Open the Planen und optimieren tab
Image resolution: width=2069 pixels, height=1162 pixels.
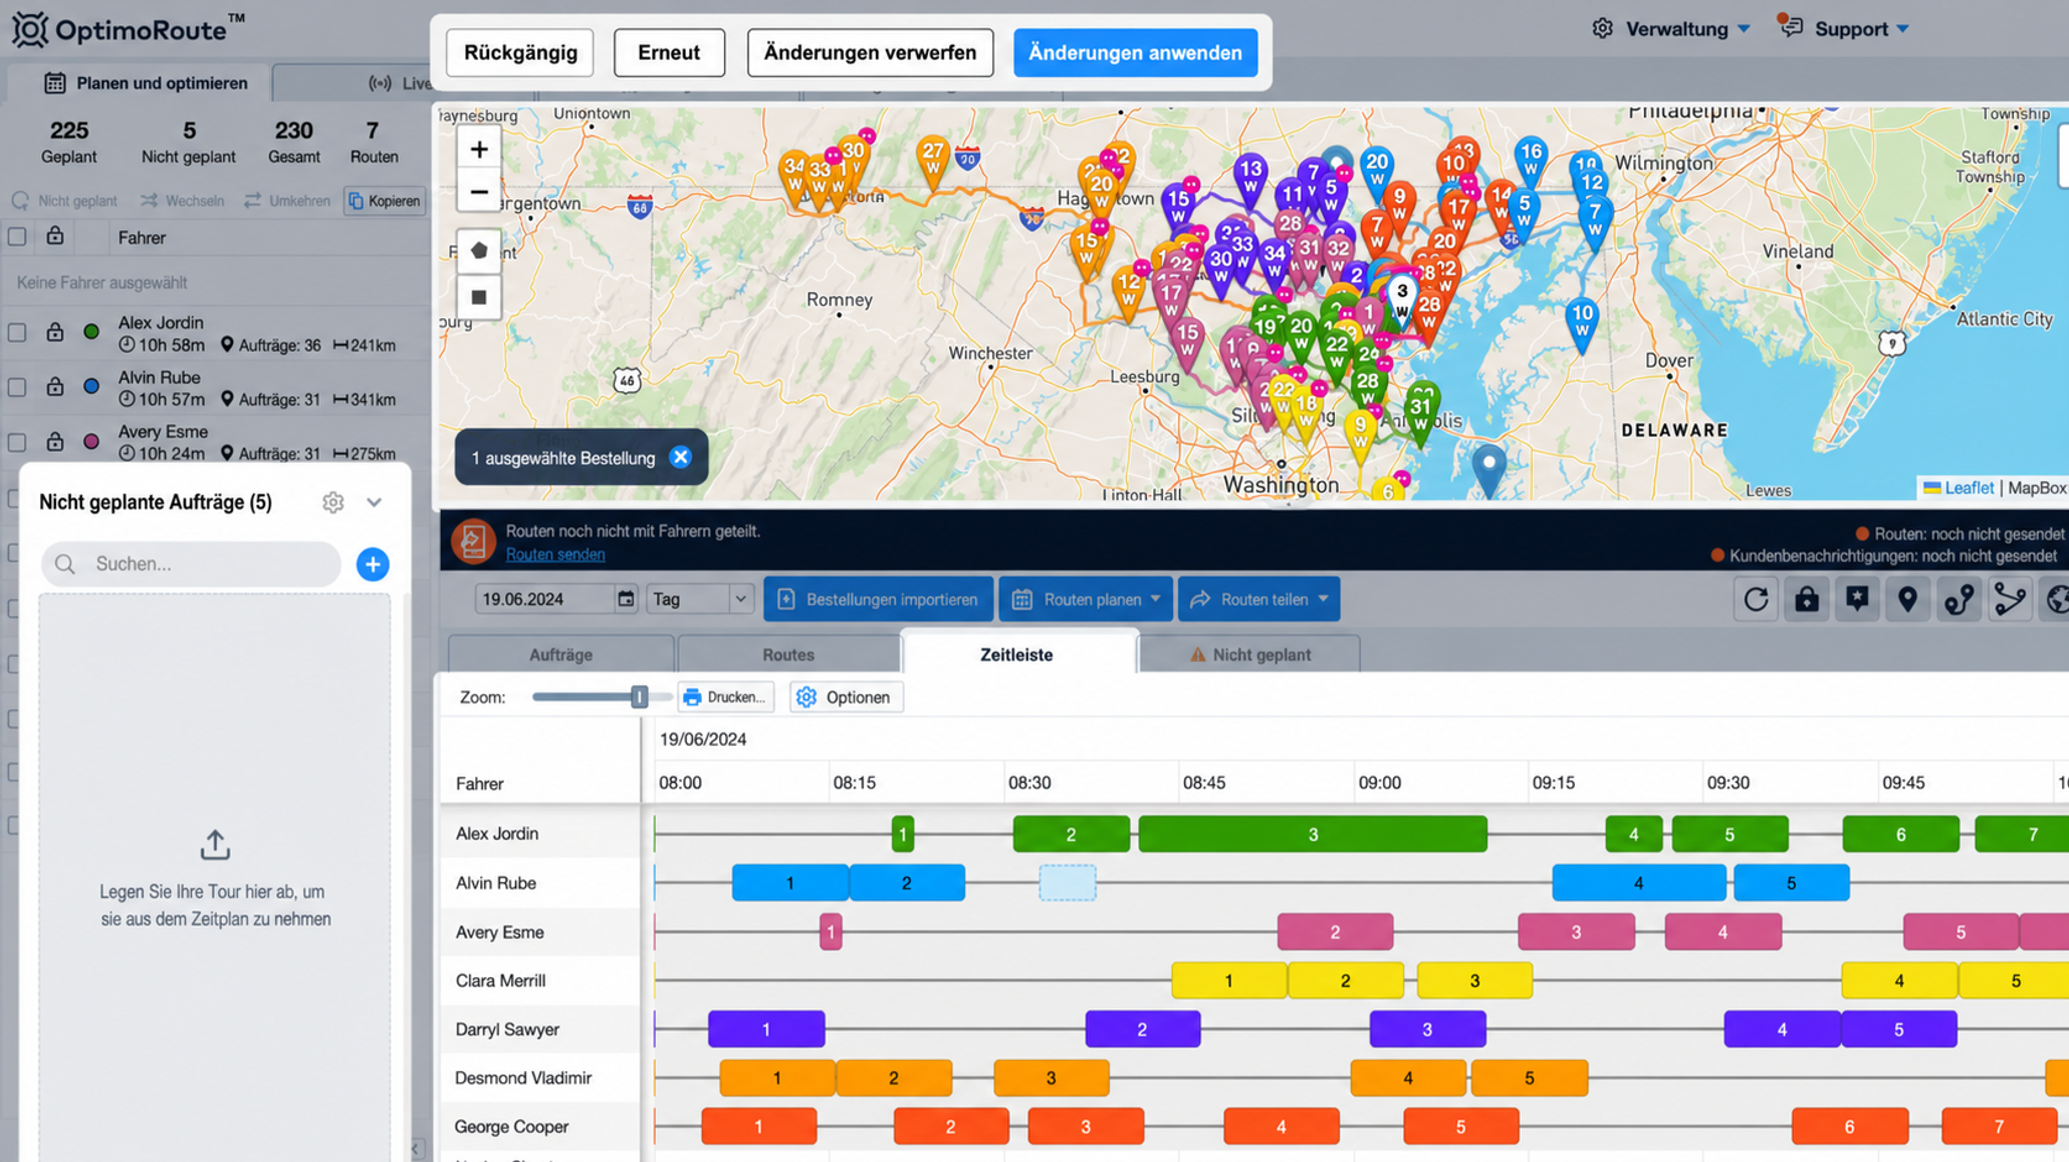tap(146, 83)
